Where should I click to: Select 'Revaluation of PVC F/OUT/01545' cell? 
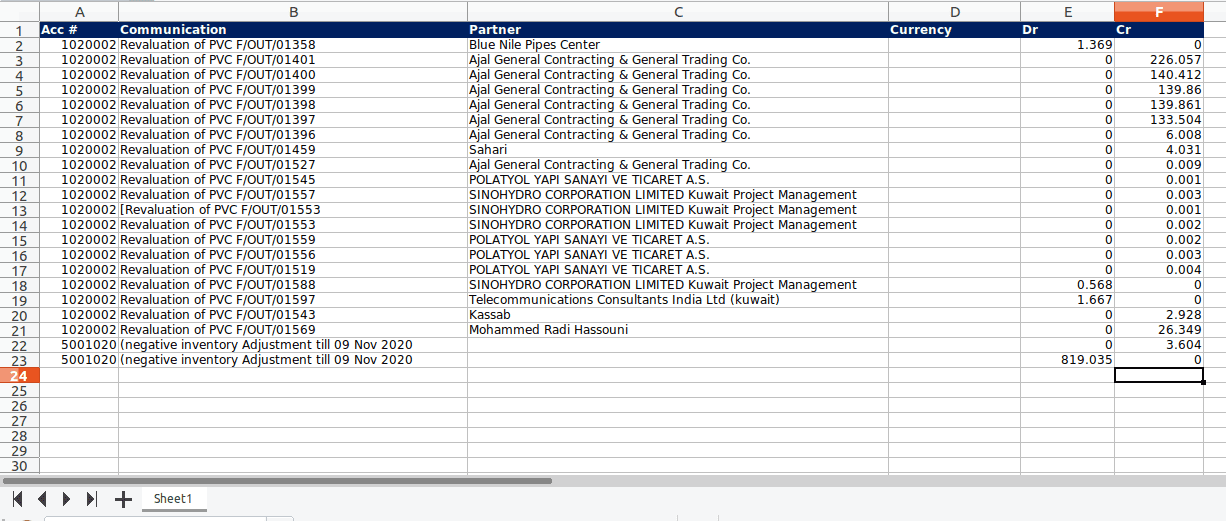click(293, 180)
